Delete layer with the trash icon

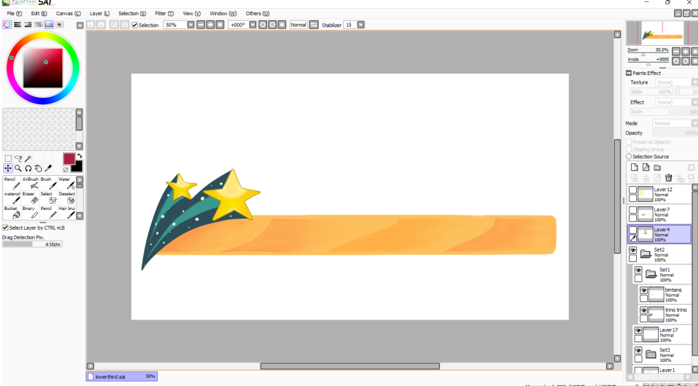(668, 178)
